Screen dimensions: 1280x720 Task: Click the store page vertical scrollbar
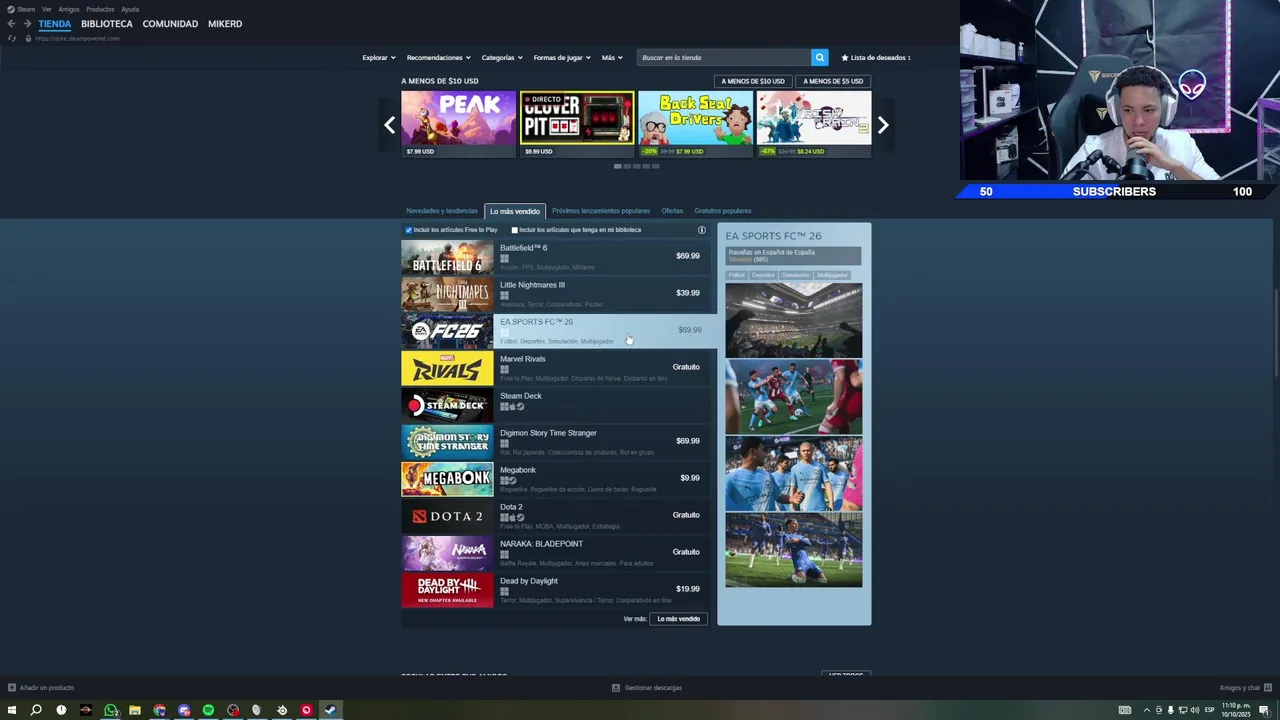1277,335
